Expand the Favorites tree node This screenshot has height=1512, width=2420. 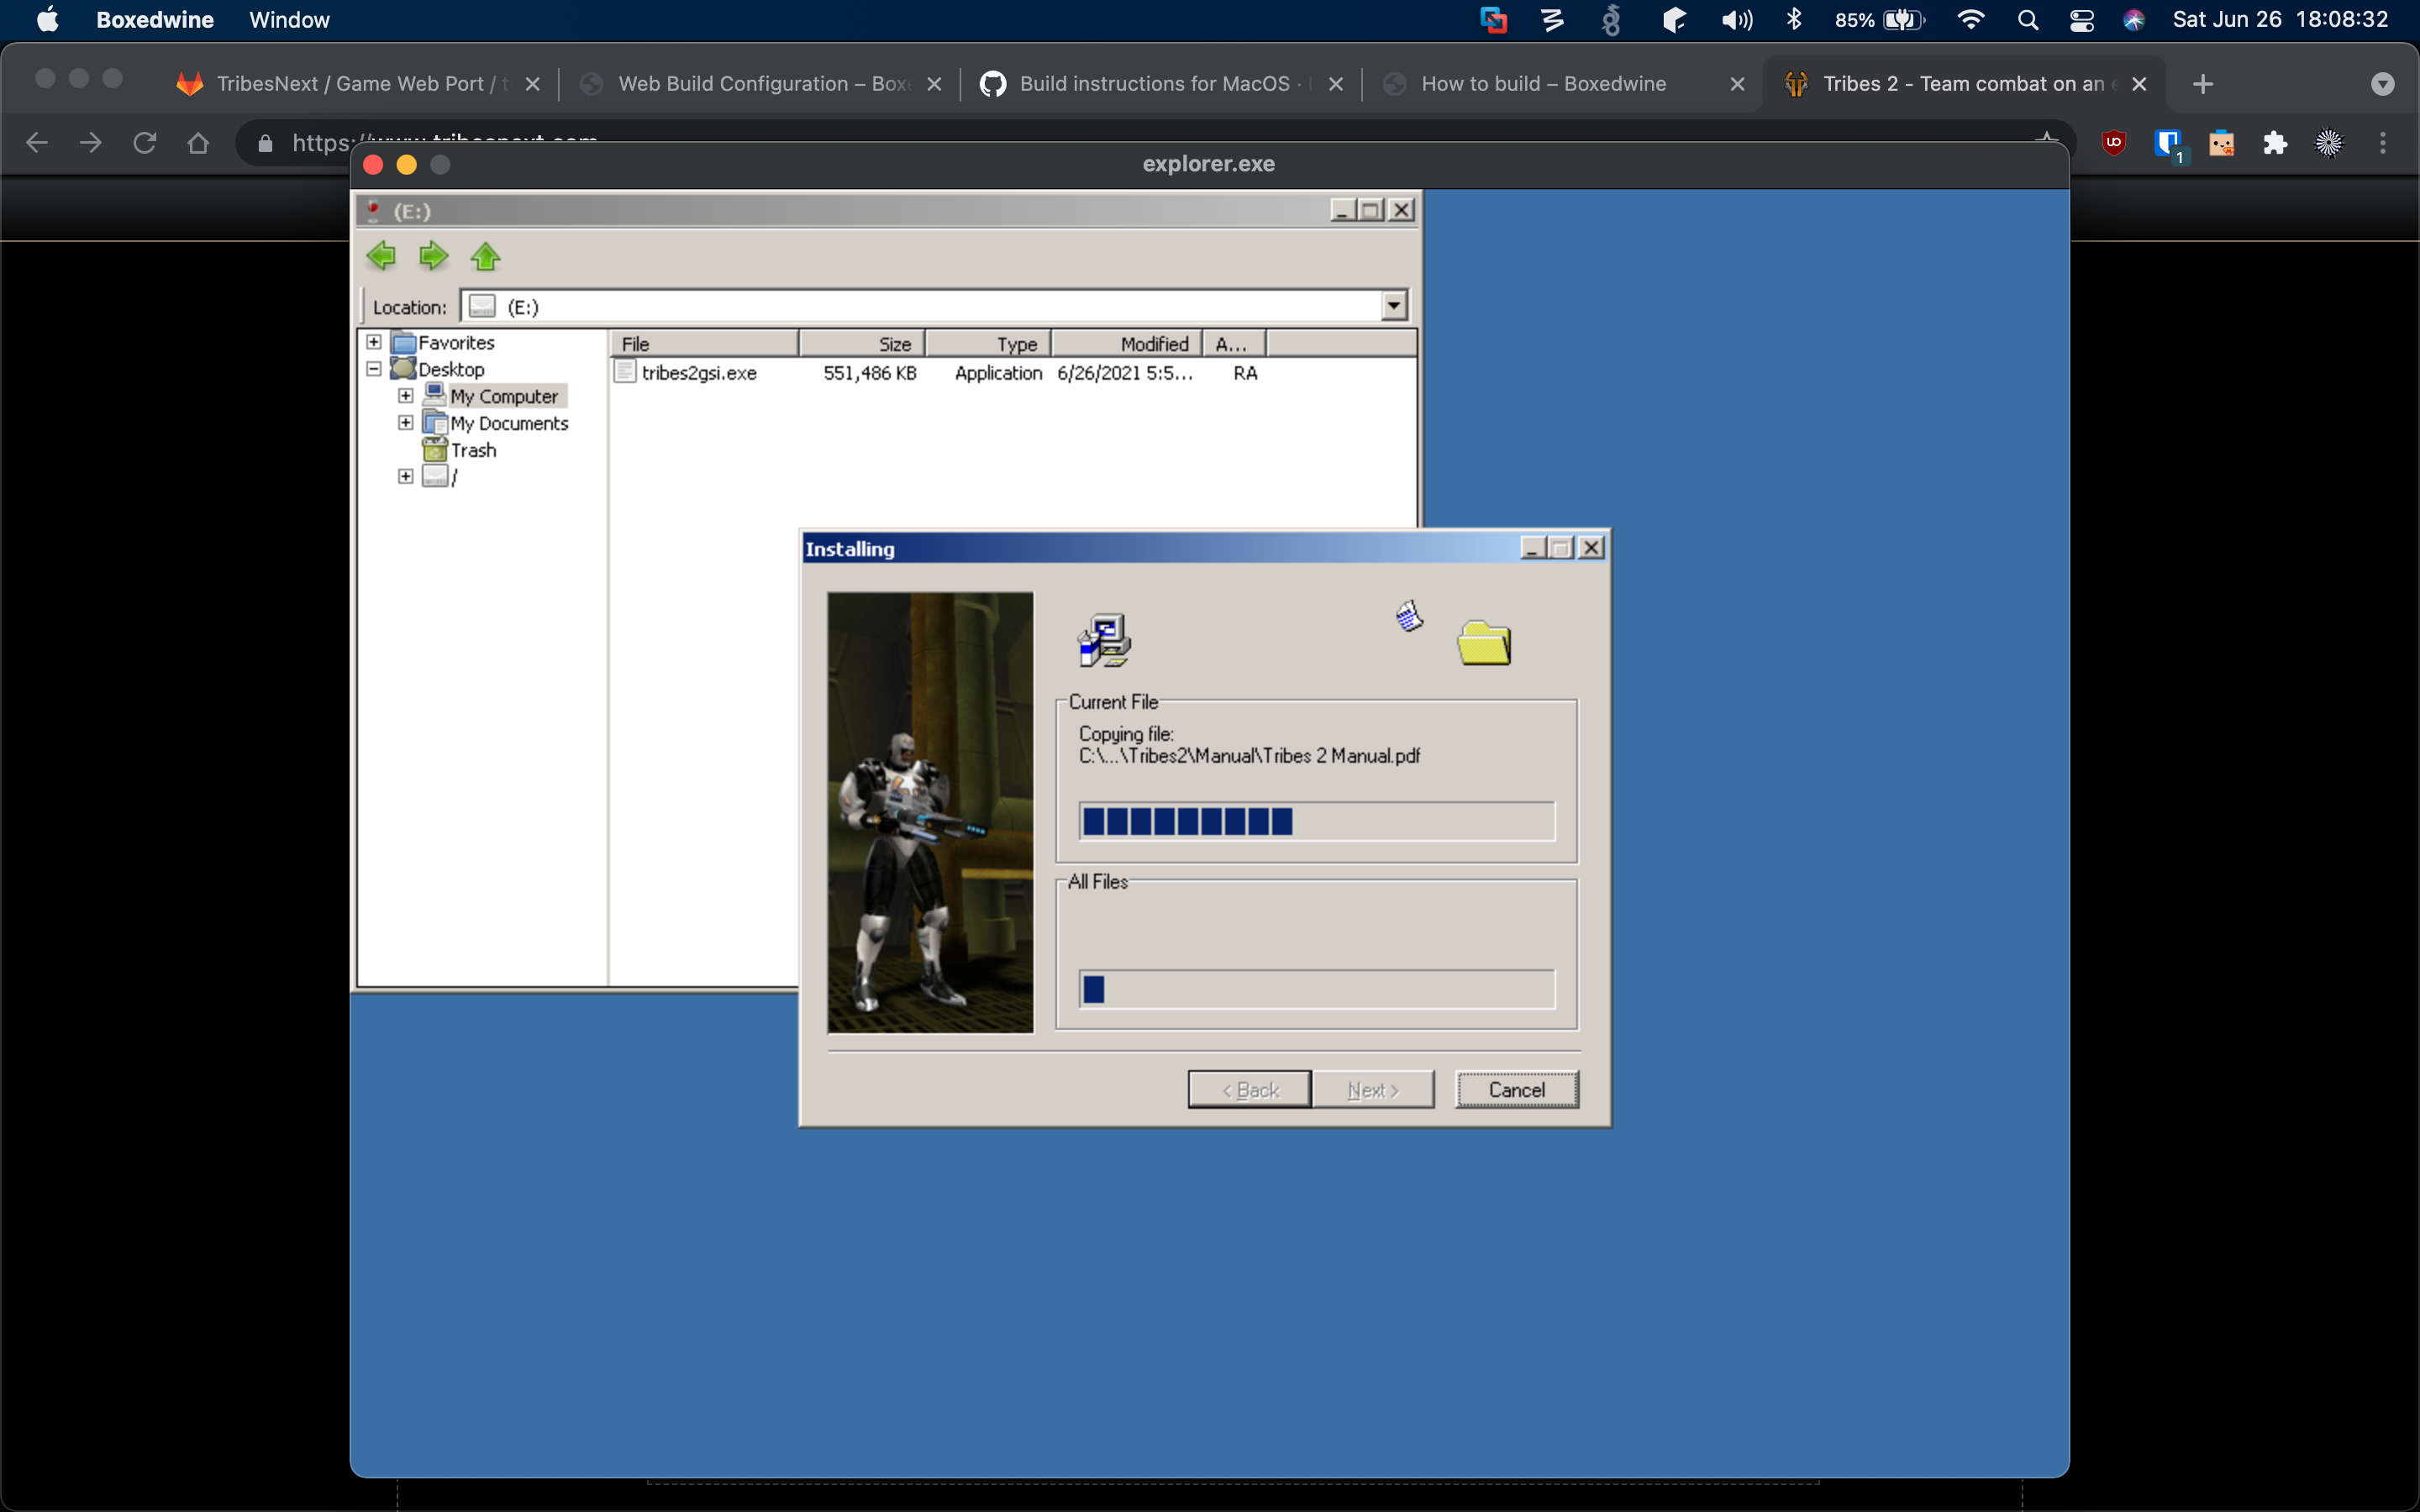pos(374,342)
